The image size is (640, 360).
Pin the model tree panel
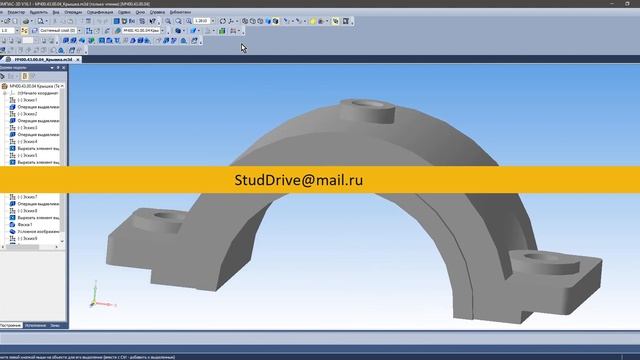[58, 67]
